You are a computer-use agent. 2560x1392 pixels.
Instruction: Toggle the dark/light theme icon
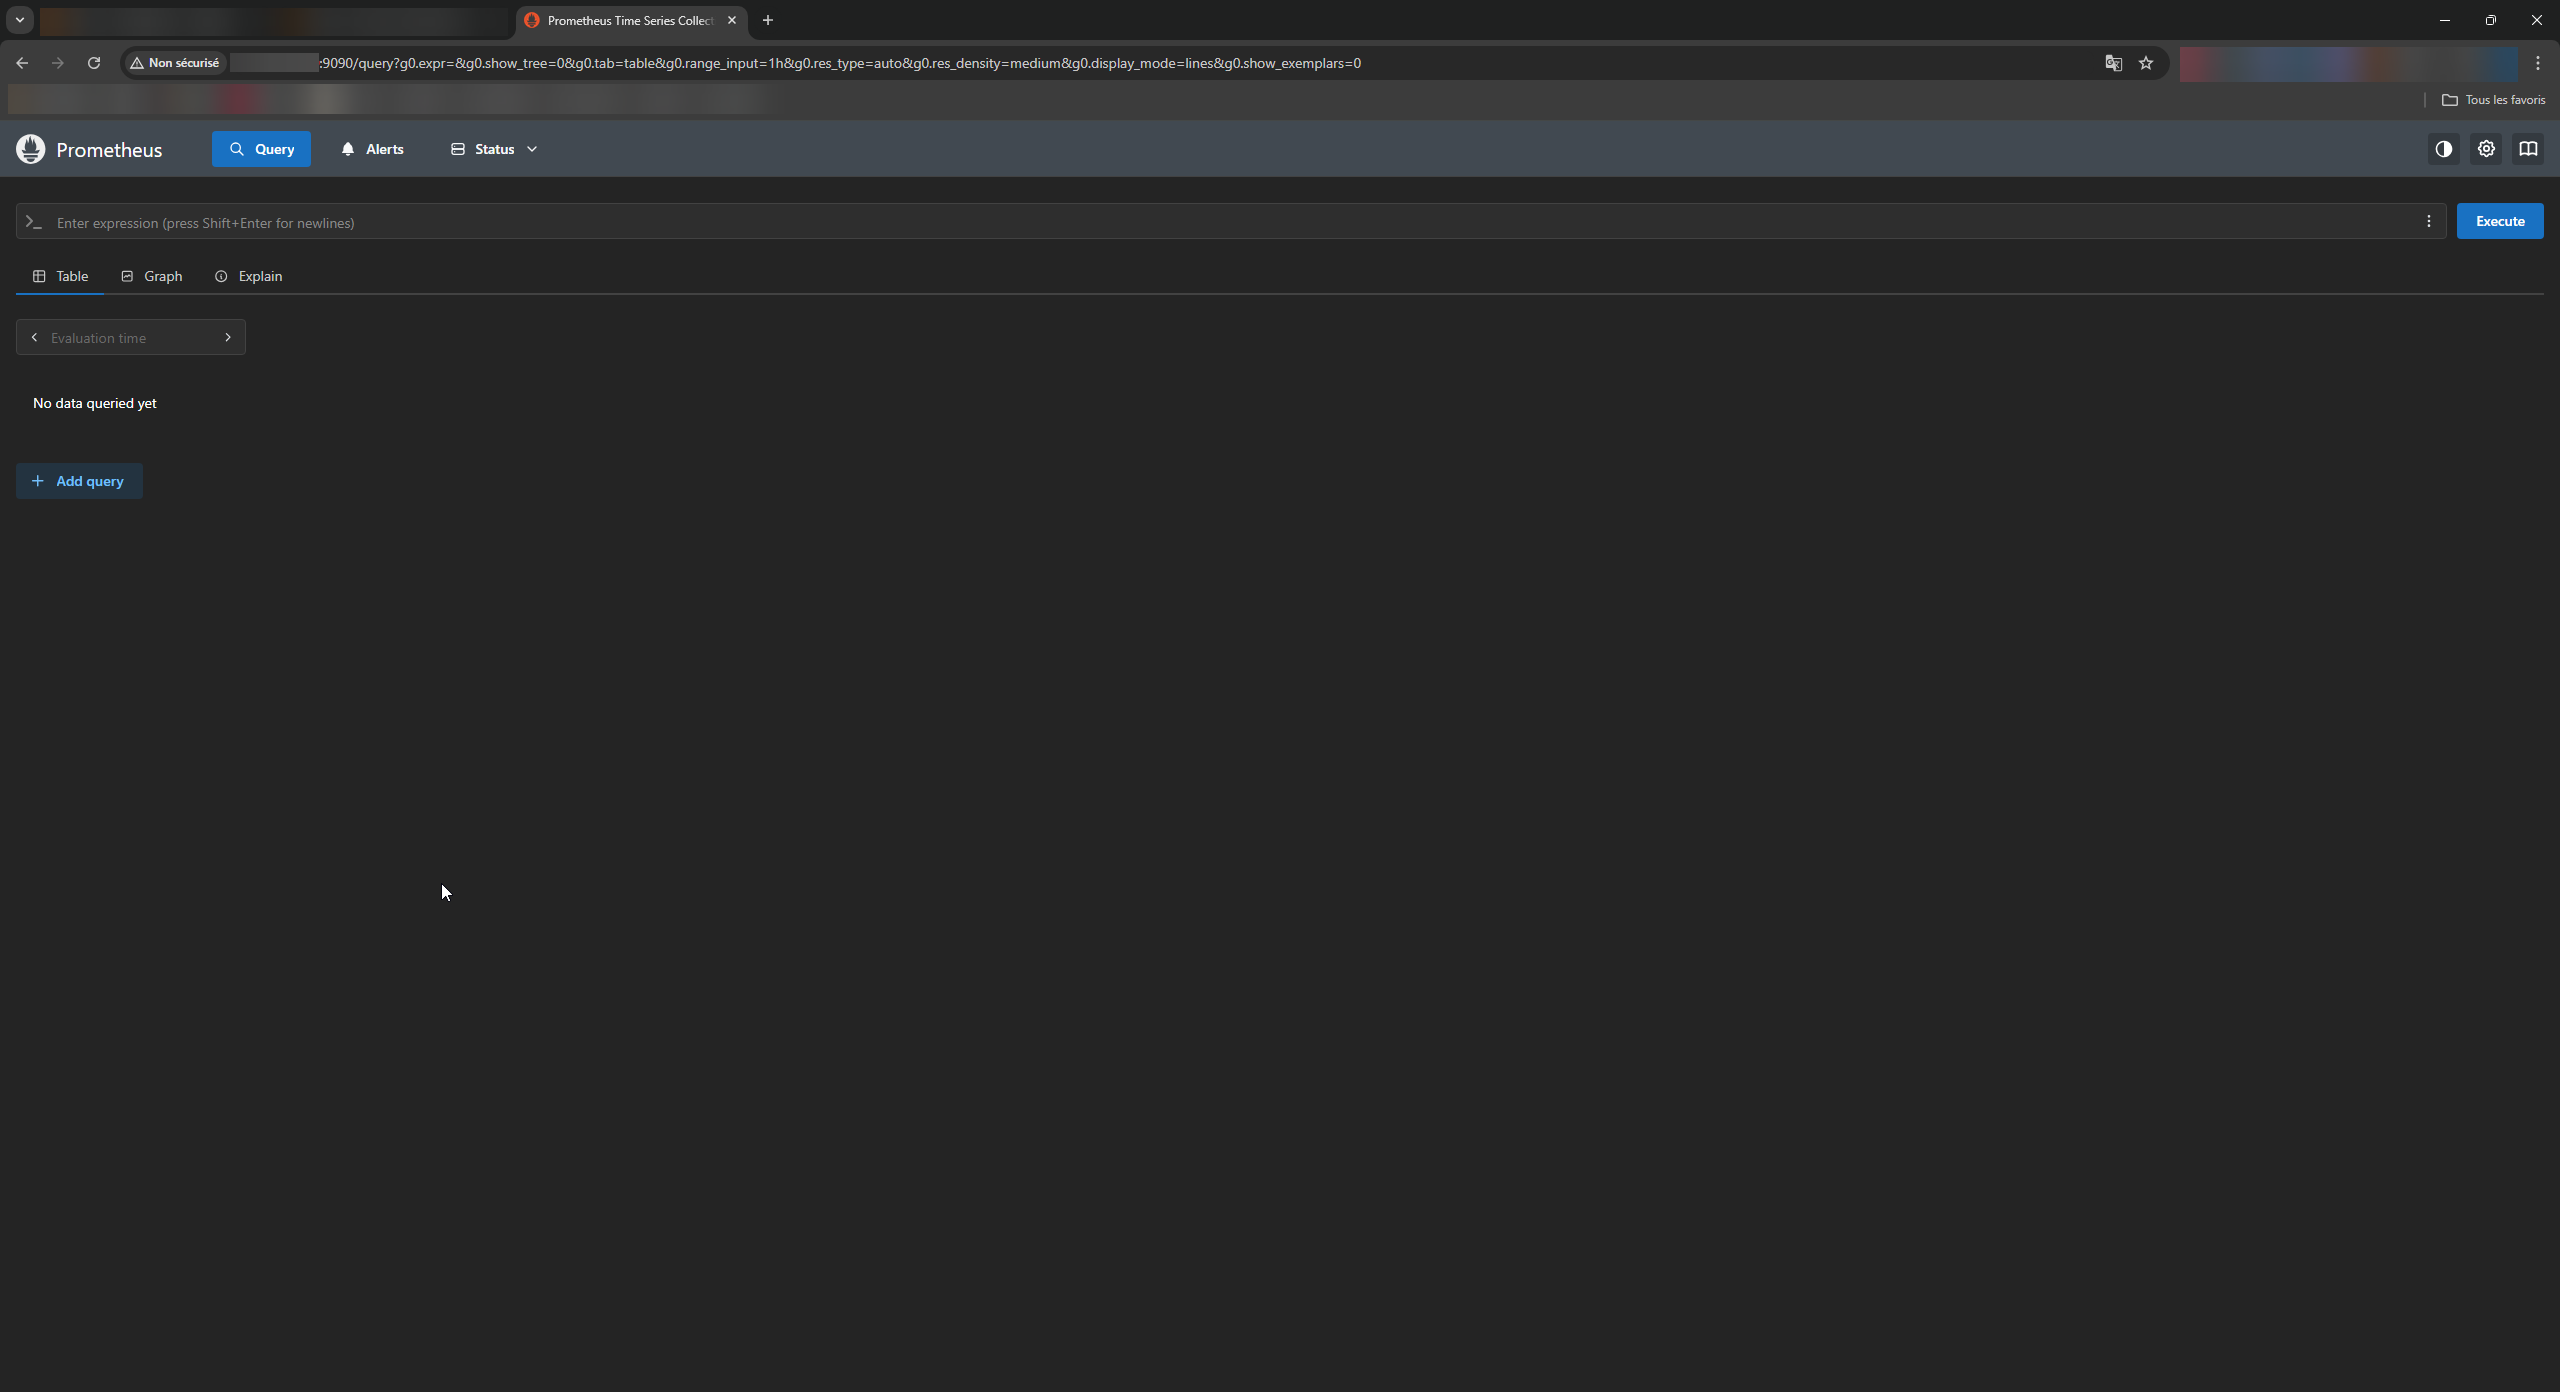point(2444,149)
